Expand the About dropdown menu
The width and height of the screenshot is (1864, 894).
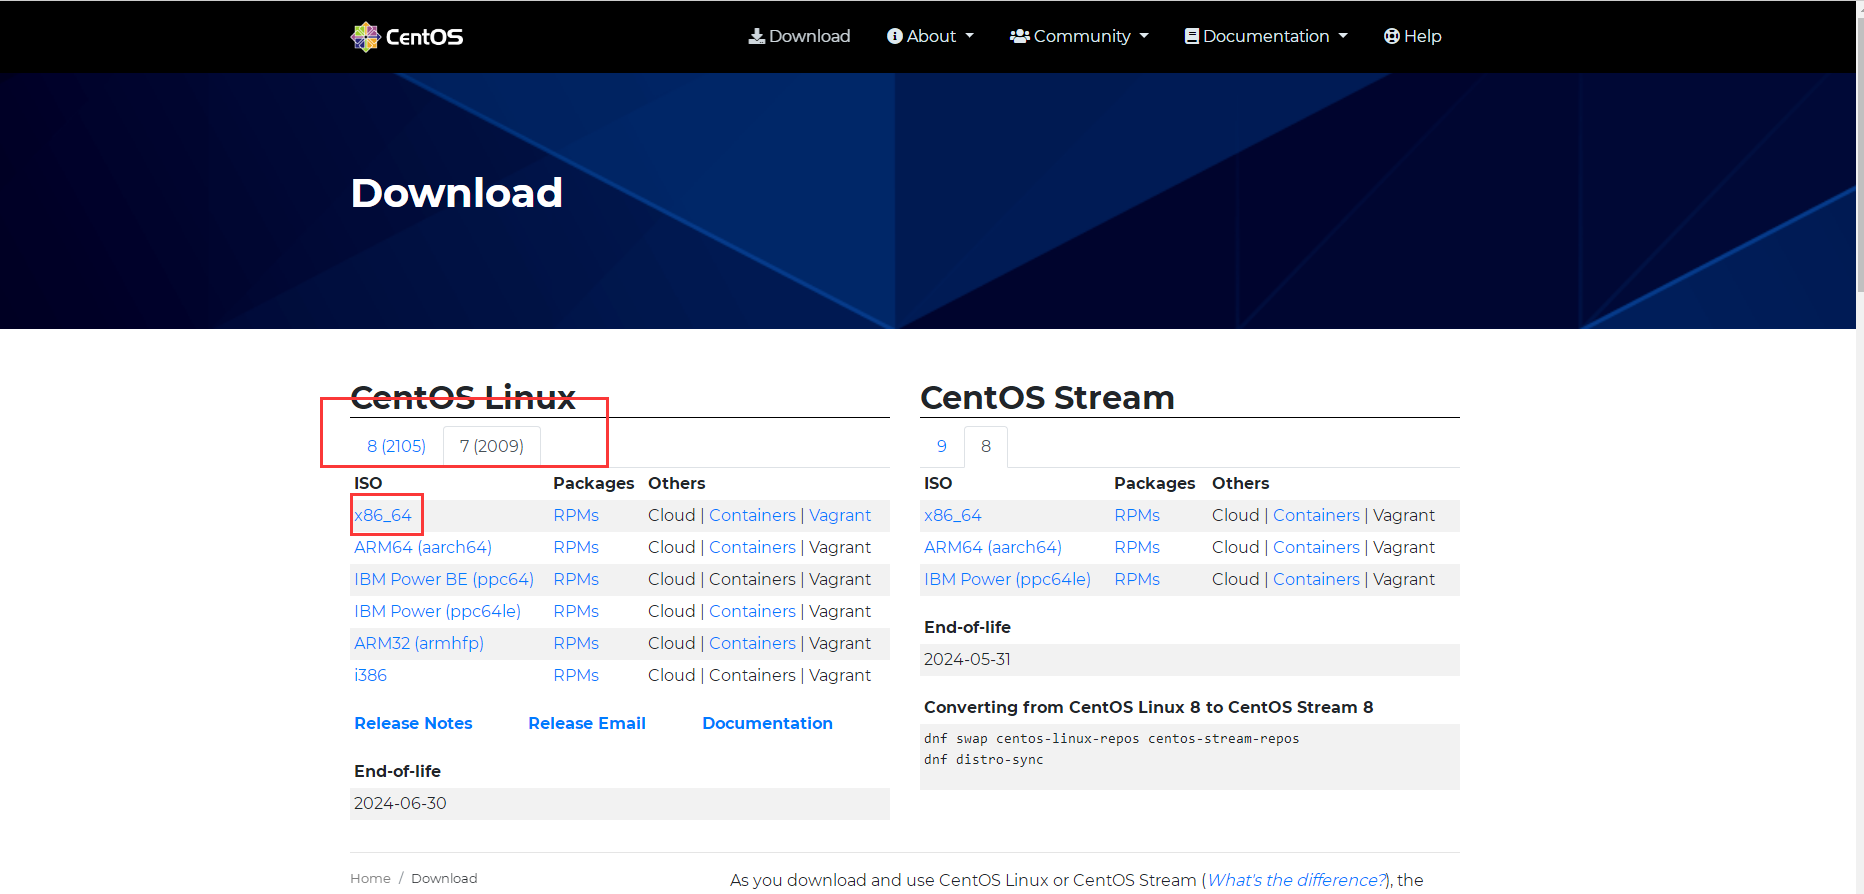tap(930, 36)
